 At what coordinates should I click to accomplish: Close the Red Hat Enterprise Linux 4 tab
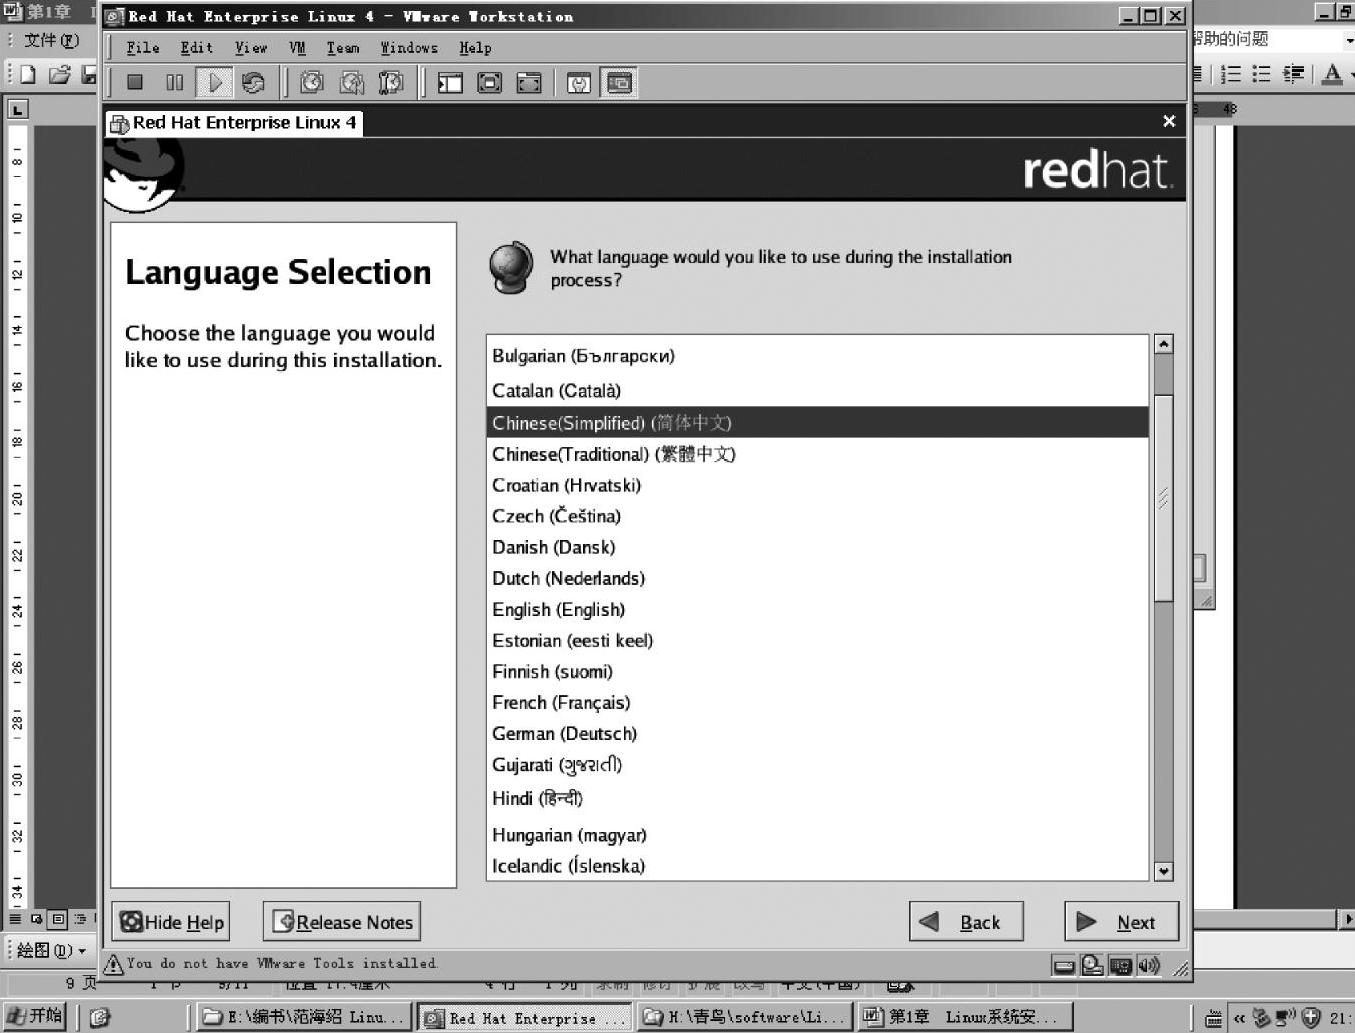(1169, 121)
